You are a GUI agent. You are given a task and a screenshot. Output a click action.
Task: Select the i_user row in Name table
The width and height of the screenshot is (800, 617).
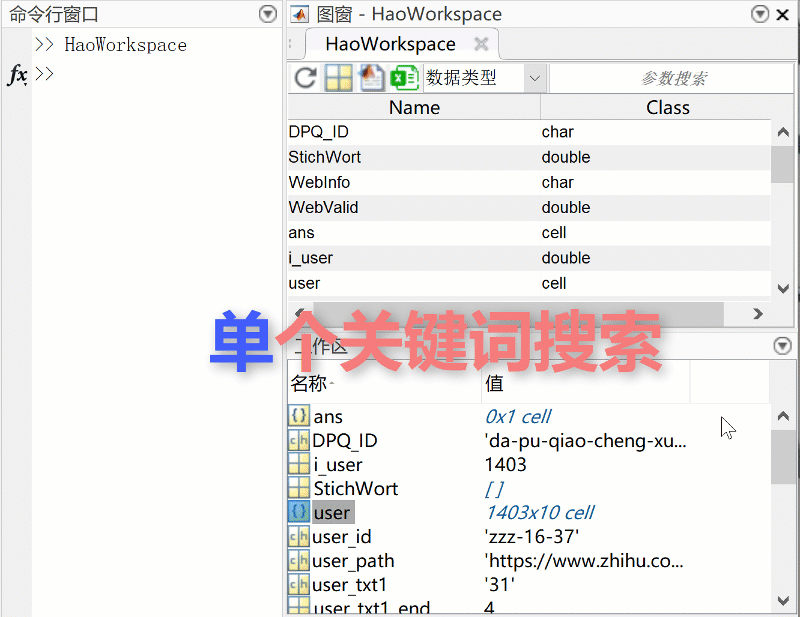click(529, 258)
